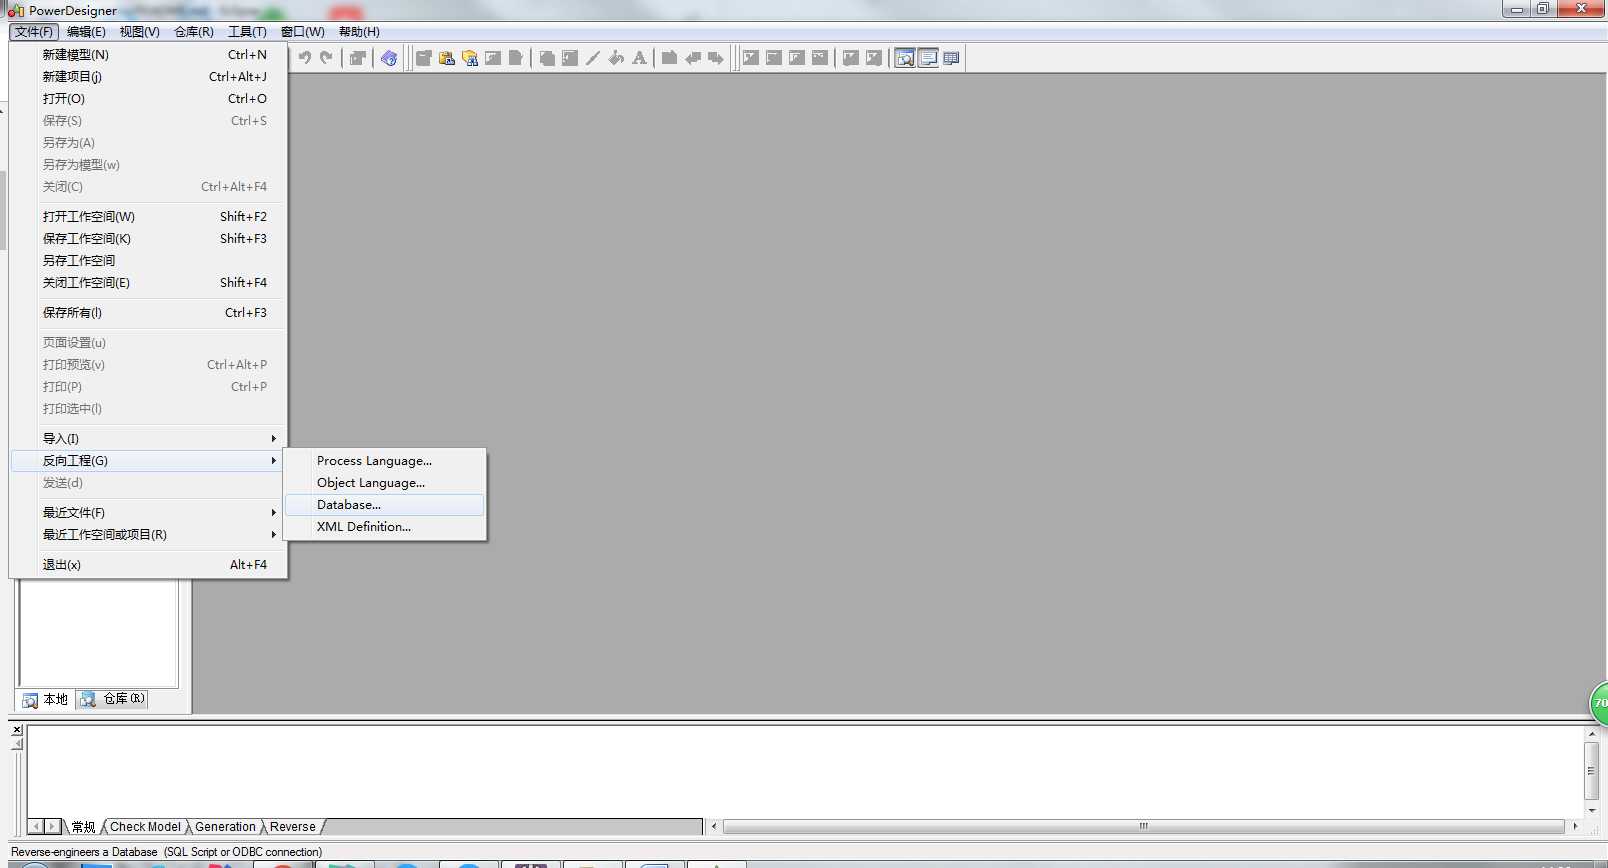Switch to the Check Model output tab

(145, 827)
